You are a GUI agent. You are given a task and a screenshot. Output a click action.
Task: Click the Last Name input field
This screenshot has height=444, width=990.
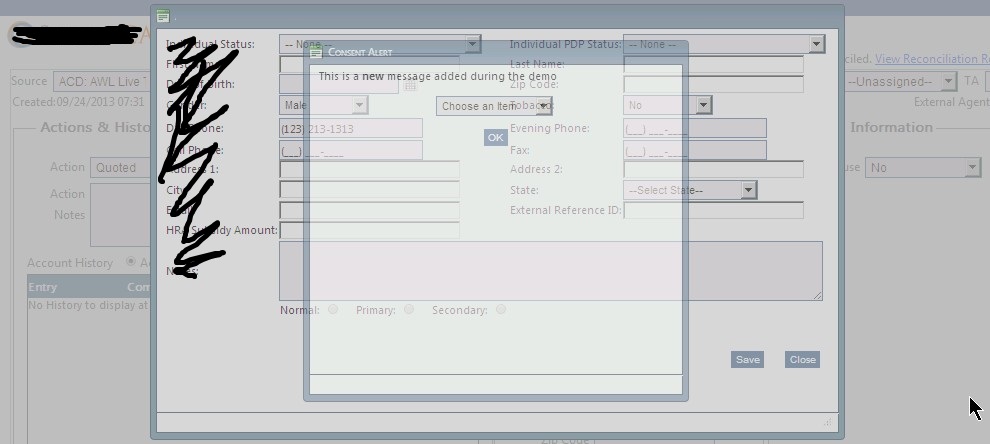click(x=713, y=64)
